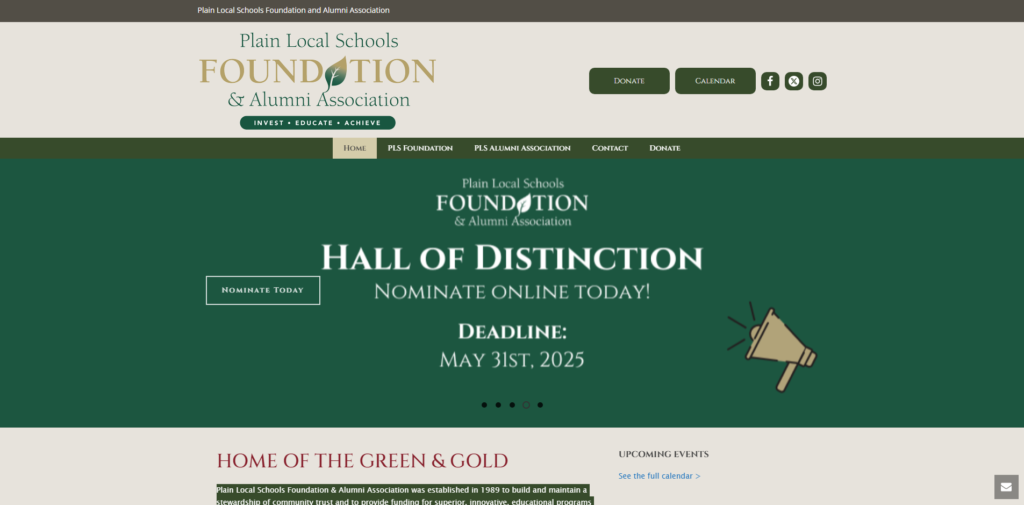Select the Home navigation tab
The width and height of the screenshot is (1024, 505).
click(x=354, y=148)
